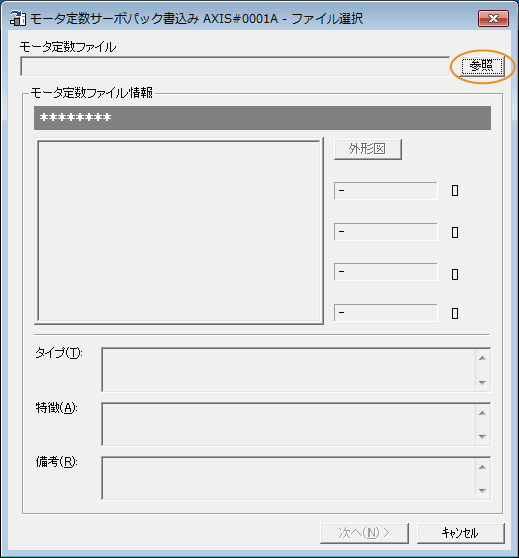Click the motor image preview area
This screenshot has height=558, width=519.
179,231
